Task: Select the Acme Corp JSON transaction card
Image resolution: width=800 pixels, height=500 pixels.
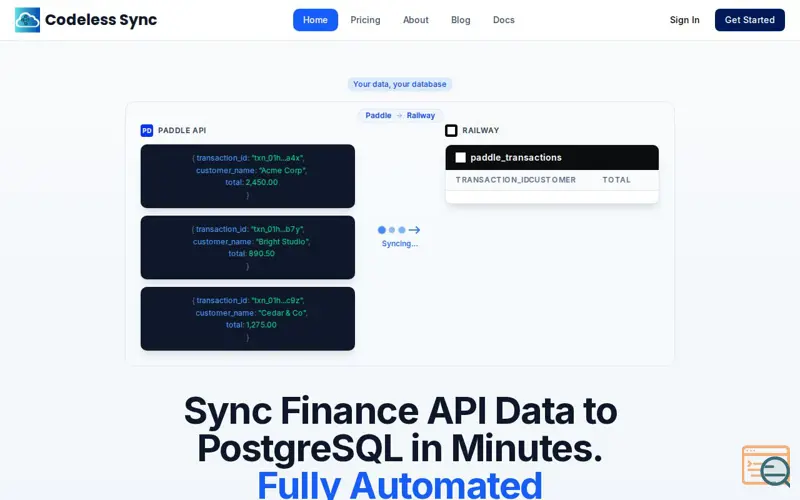Action: coord(248,176)
